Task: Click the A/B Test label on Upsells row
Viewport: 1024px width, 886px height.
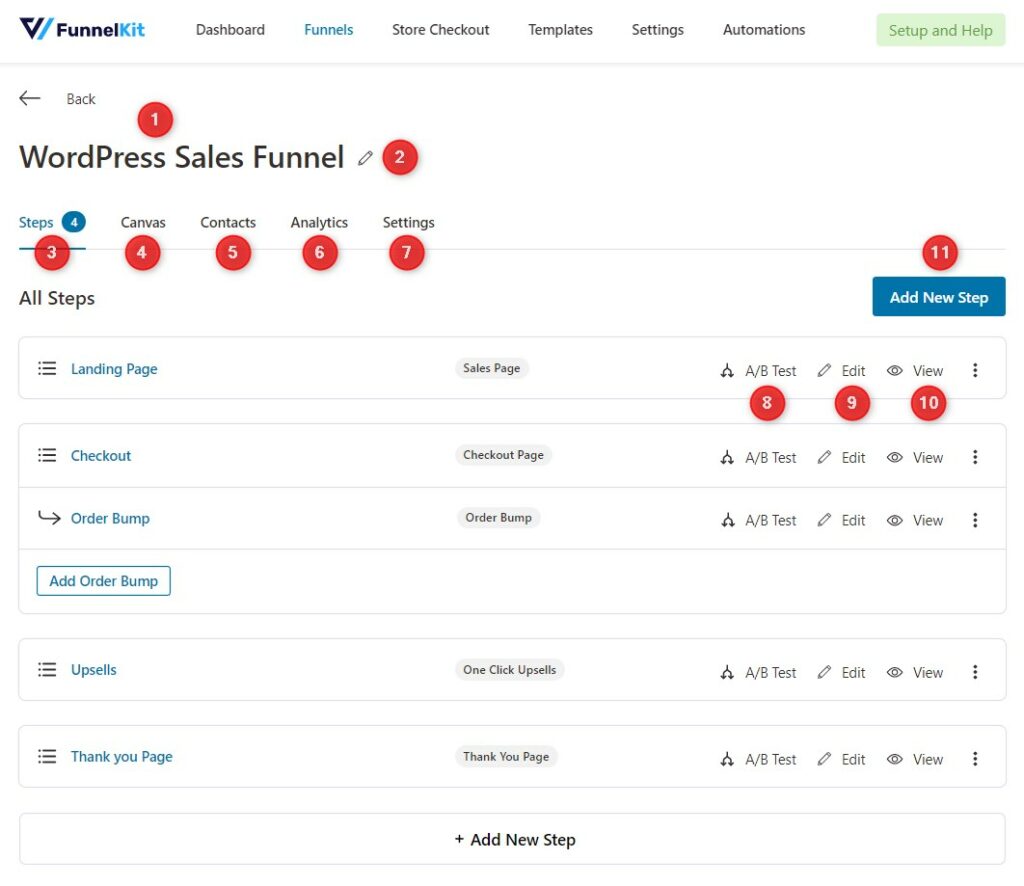Action: 771,672
